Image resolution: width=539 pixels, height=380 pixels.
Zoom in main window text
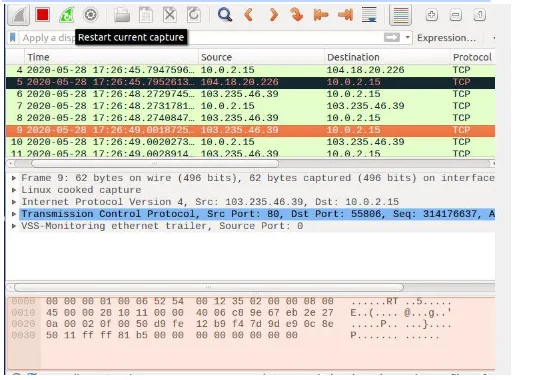[432, 15]
